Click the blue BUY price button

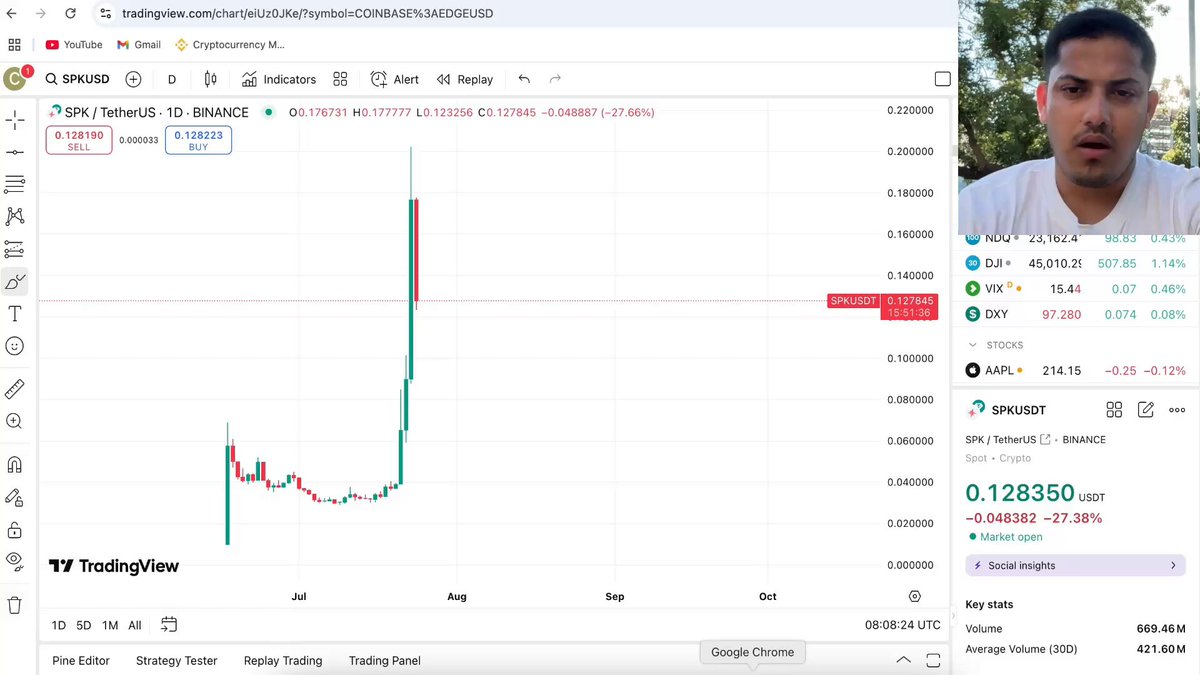tap(198, 140)
